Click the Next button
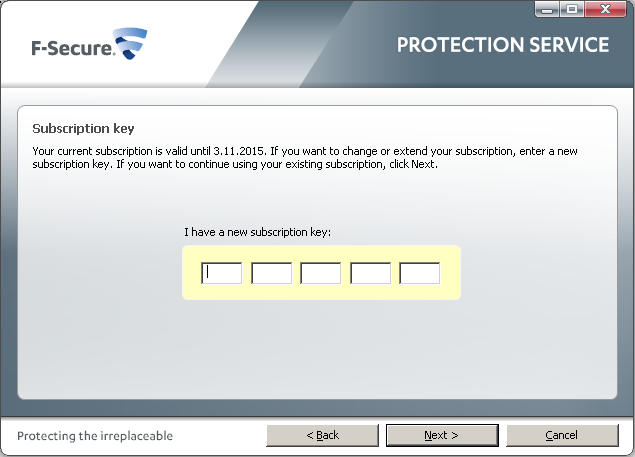This screenshot has width=635, height=457. click(x=442, y=435)
